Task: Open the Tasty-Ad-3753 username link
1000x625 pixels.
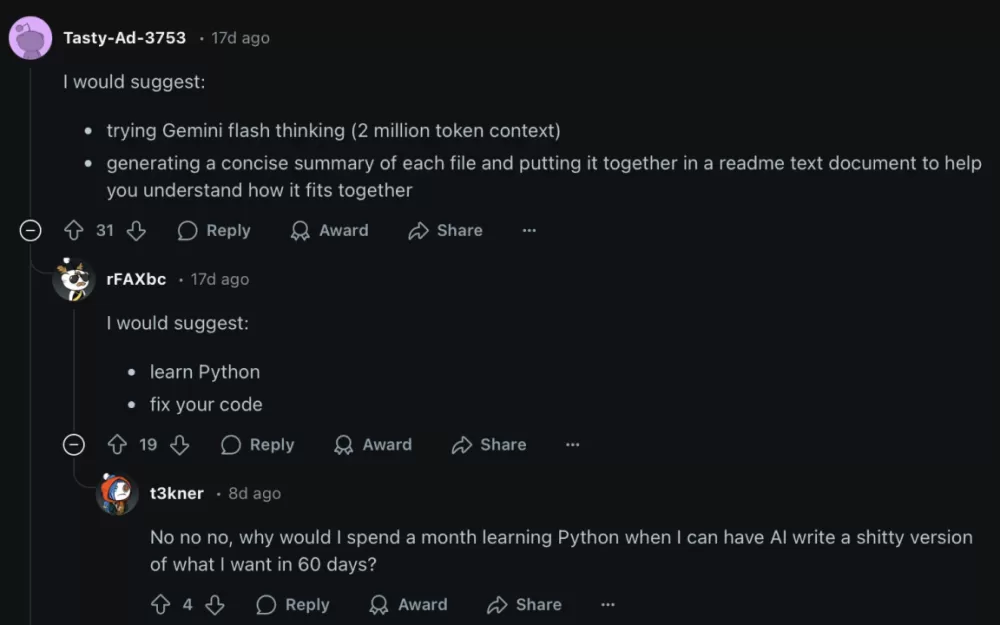Action: [124, 38]
